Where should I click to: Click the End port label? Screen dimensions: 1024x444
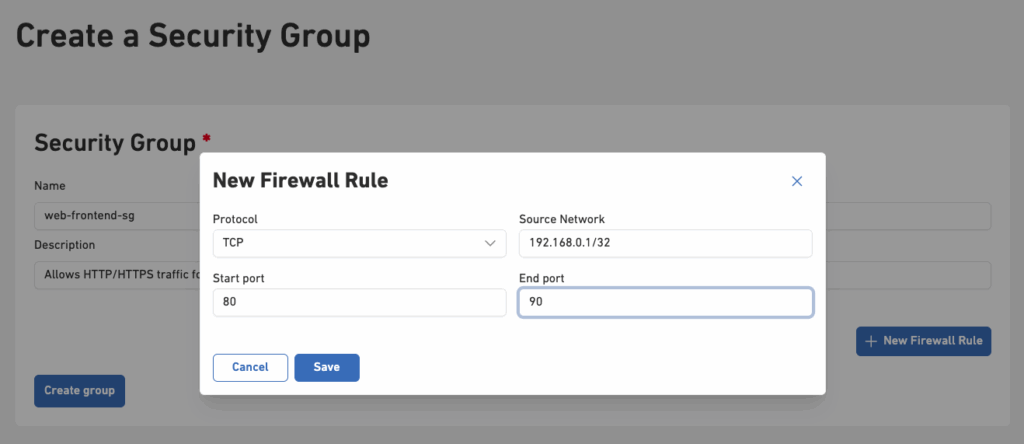pos(542,278)
